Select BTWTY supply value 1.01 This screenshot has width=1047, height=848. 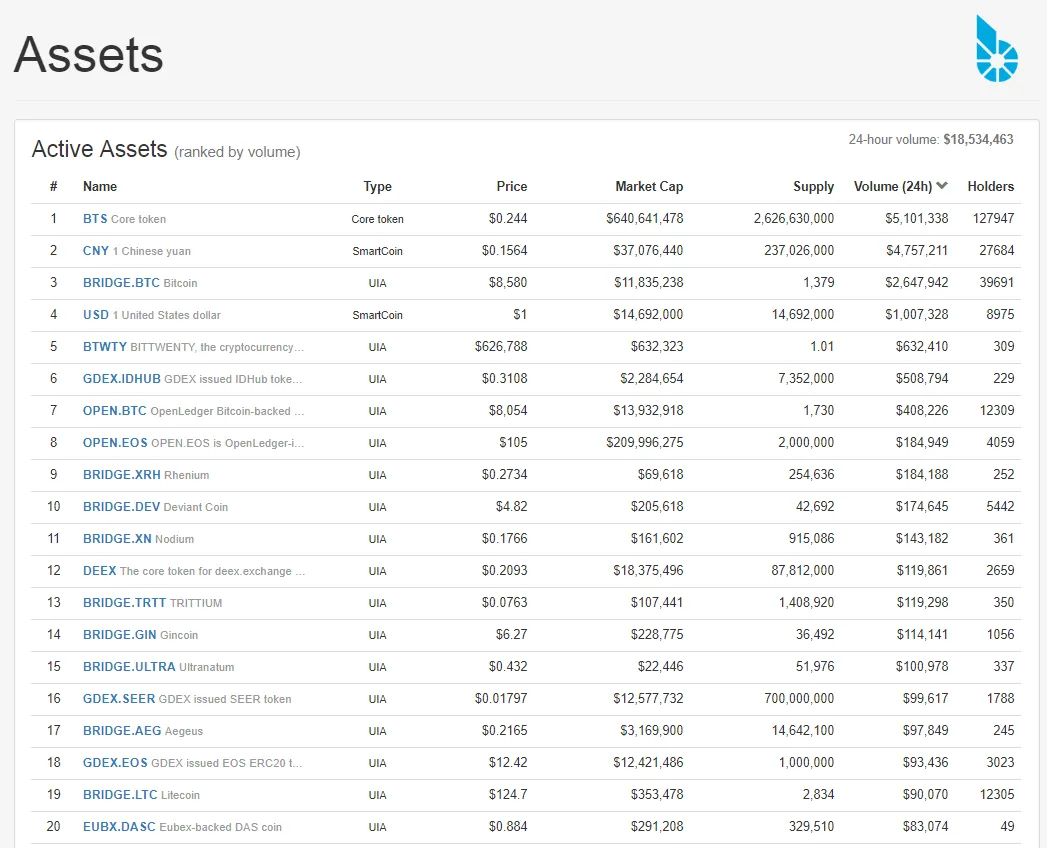point(822,347)
